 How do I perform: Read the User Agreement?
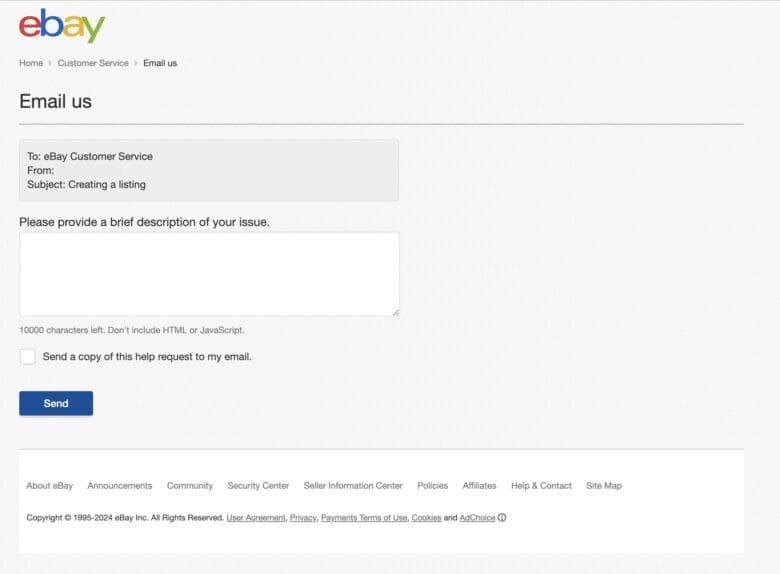255,518
